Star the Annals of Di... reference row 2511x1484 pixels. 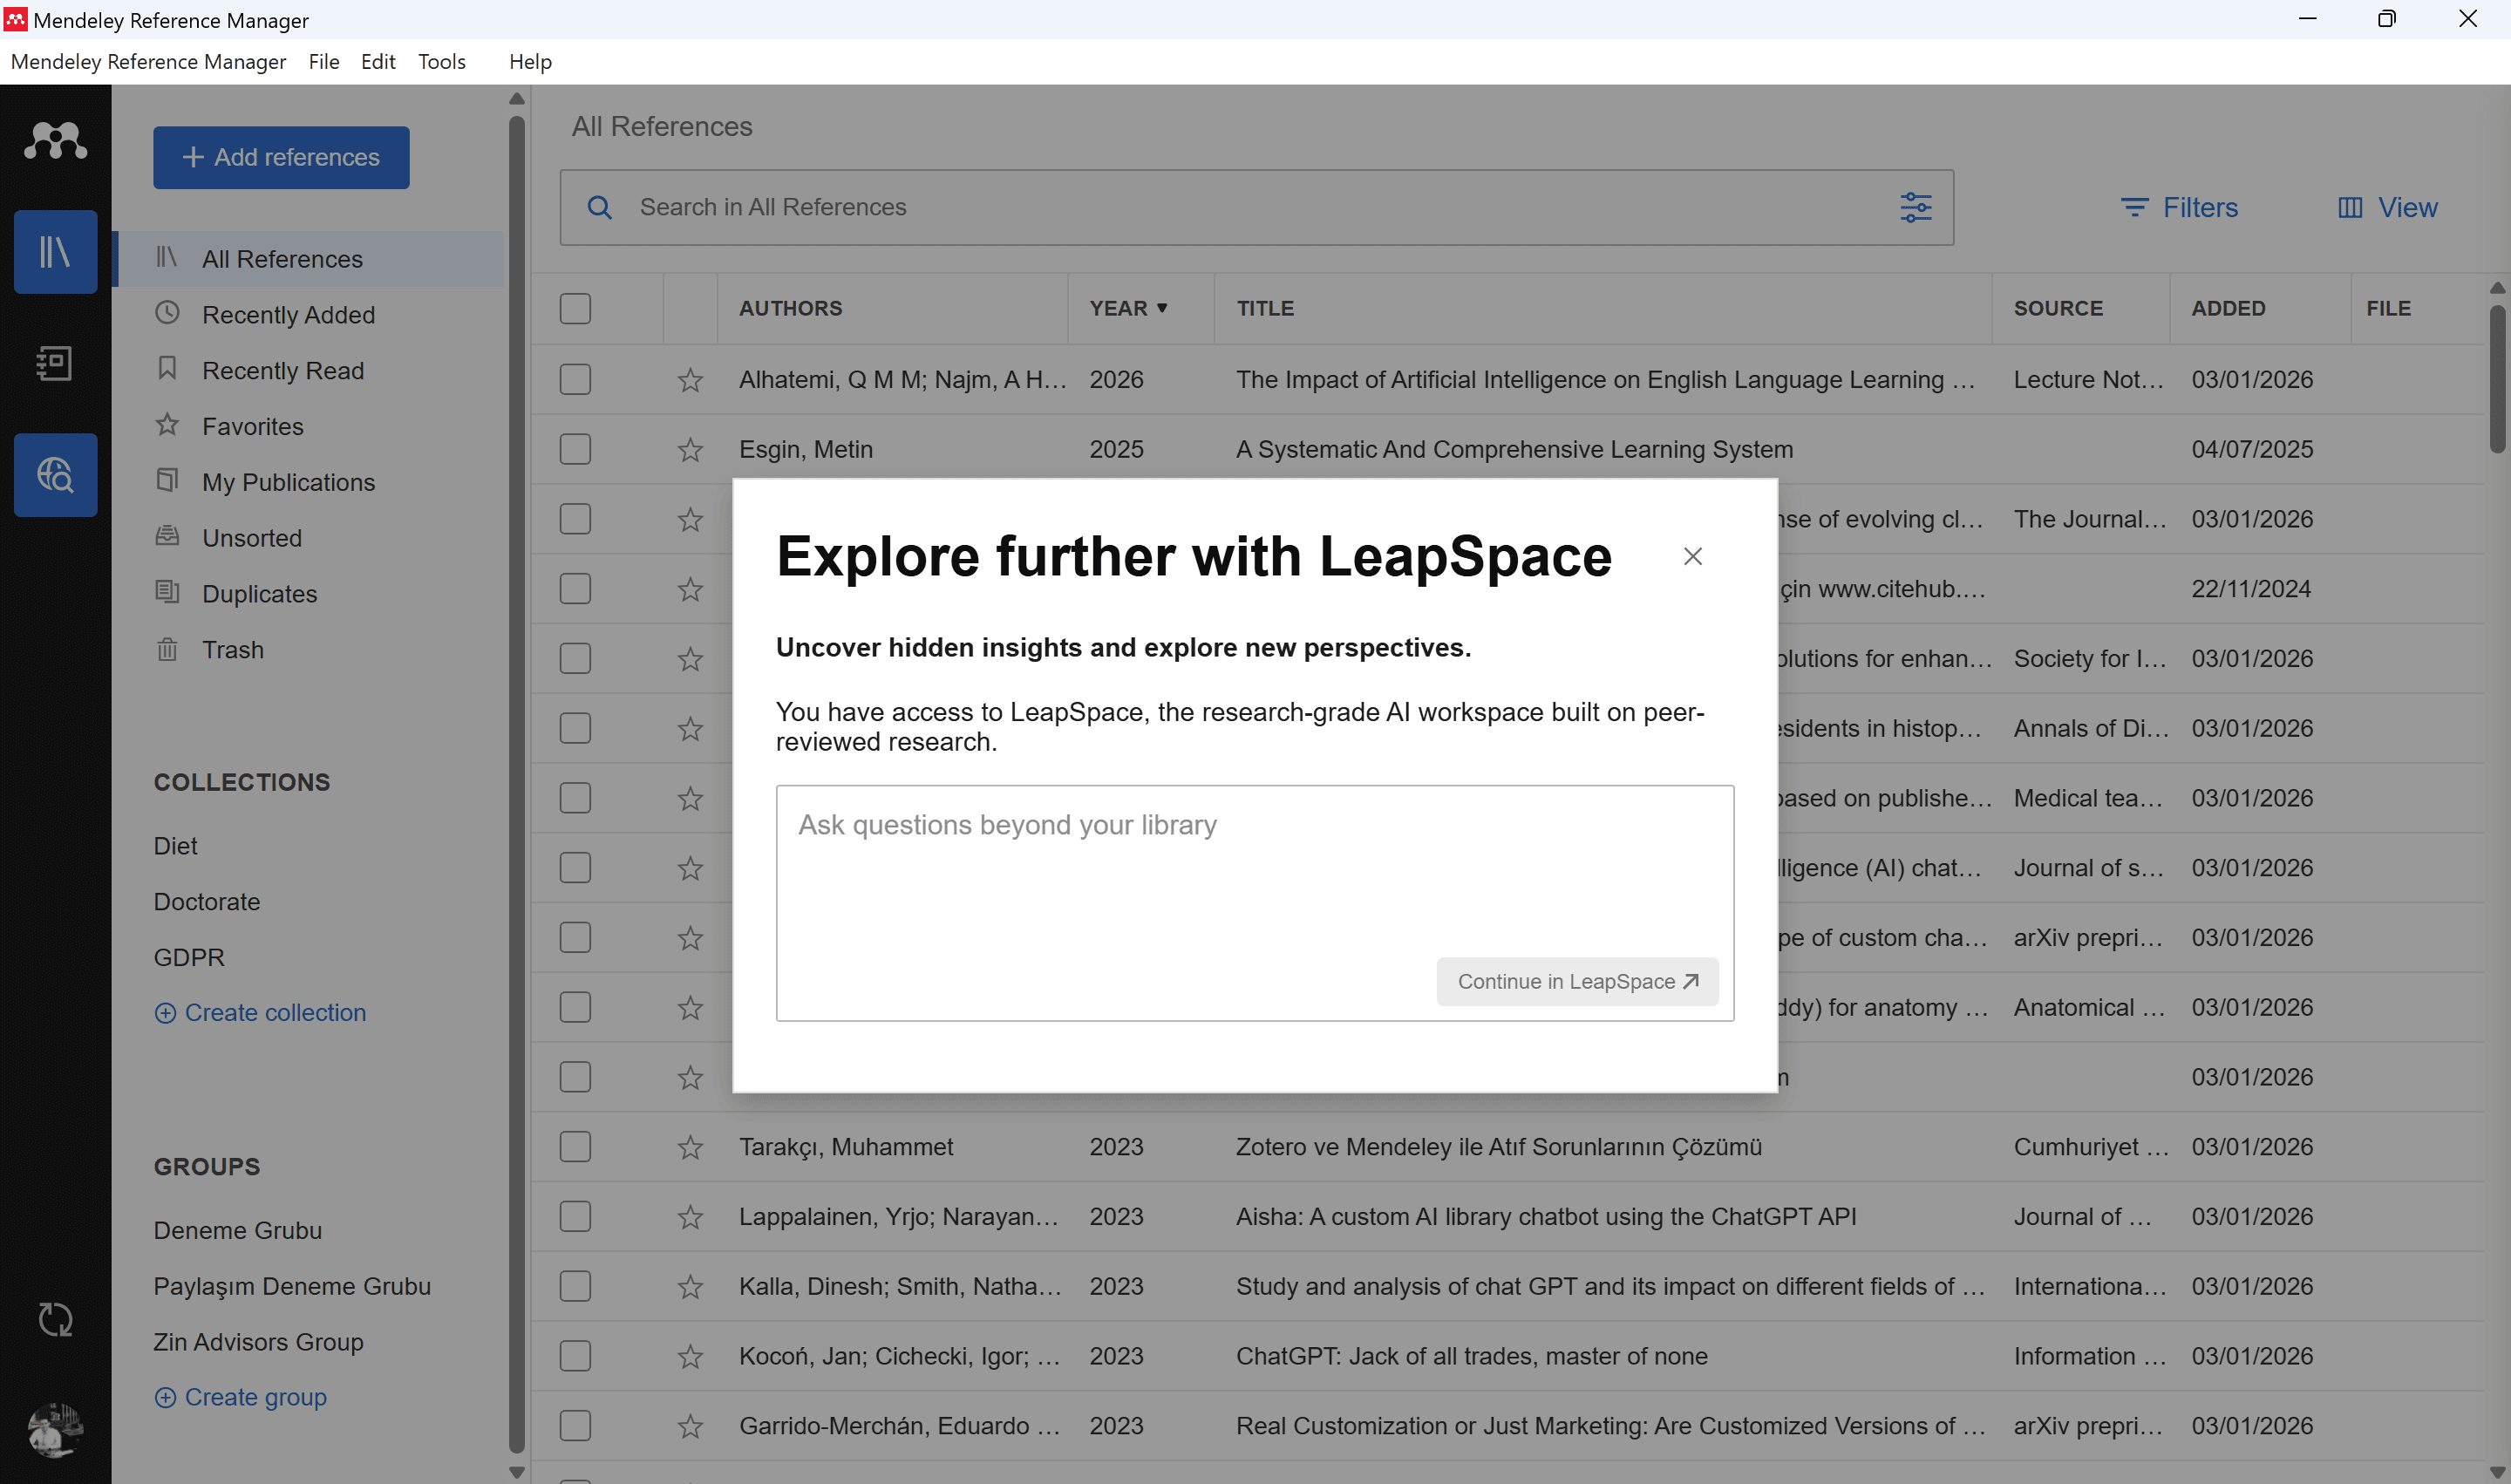click(x=690, y=729)
